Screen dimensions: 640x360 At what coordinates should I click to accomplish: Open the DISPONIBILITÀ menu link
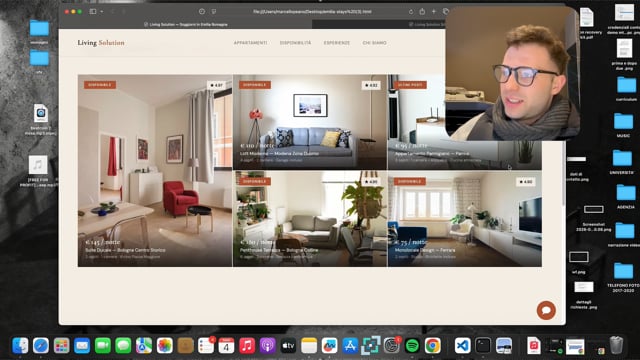coord(296,43)
